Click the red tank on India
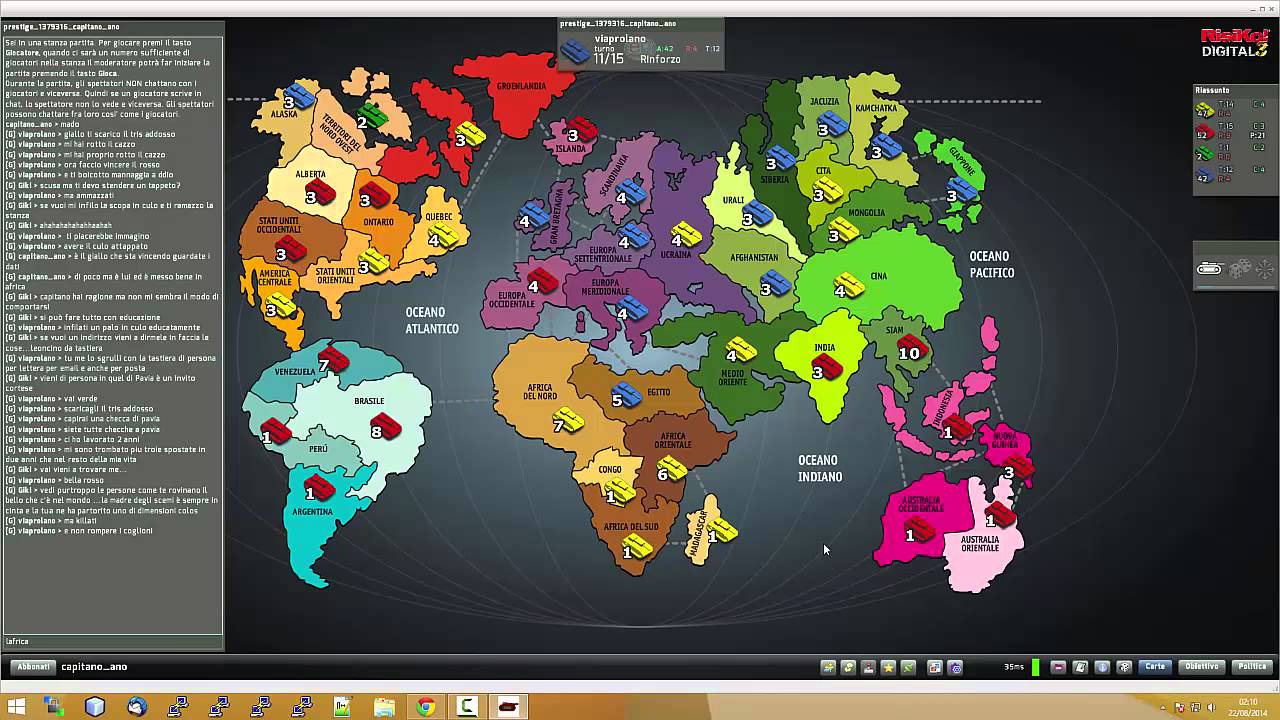 [x=826, y=368]
